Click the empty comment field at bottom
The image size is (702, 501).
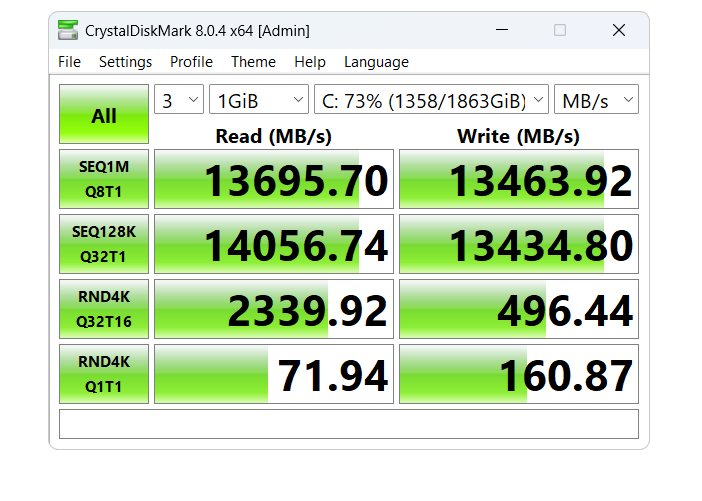point(349,424)
